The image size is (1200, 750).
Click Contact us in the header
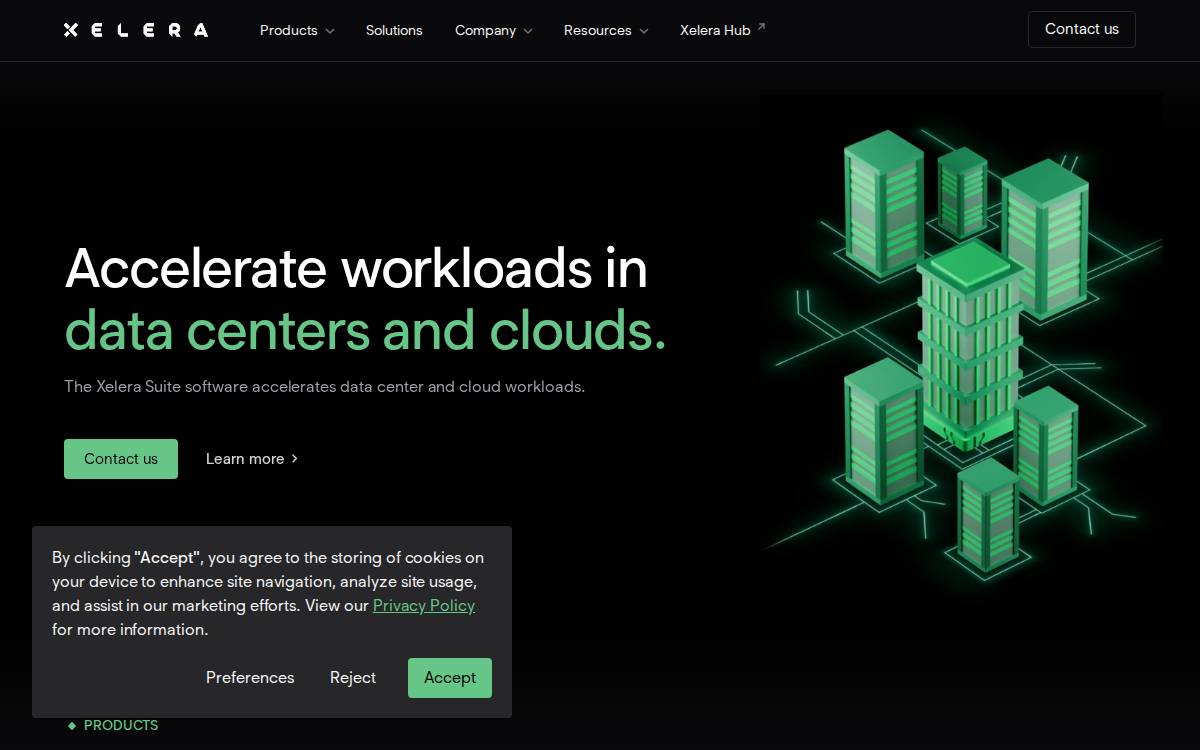pos(1082,29)
